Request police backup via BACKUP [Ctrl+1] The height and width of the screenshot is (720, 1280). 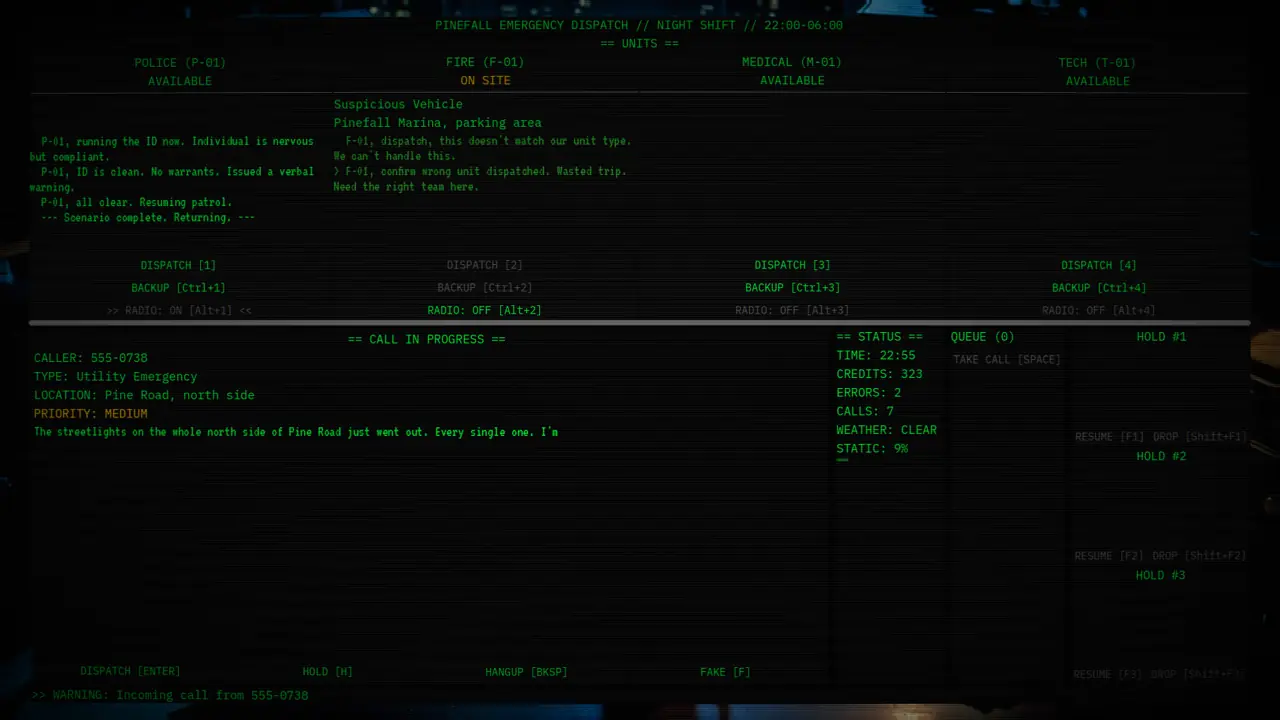coord(178,288)
